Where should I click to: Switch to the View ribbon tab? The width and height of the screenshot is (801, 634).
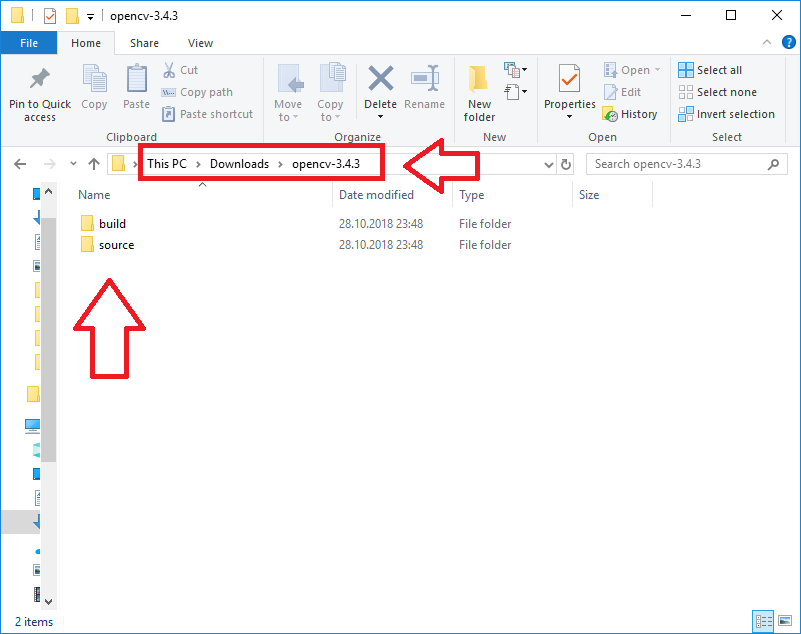point(200,43)
